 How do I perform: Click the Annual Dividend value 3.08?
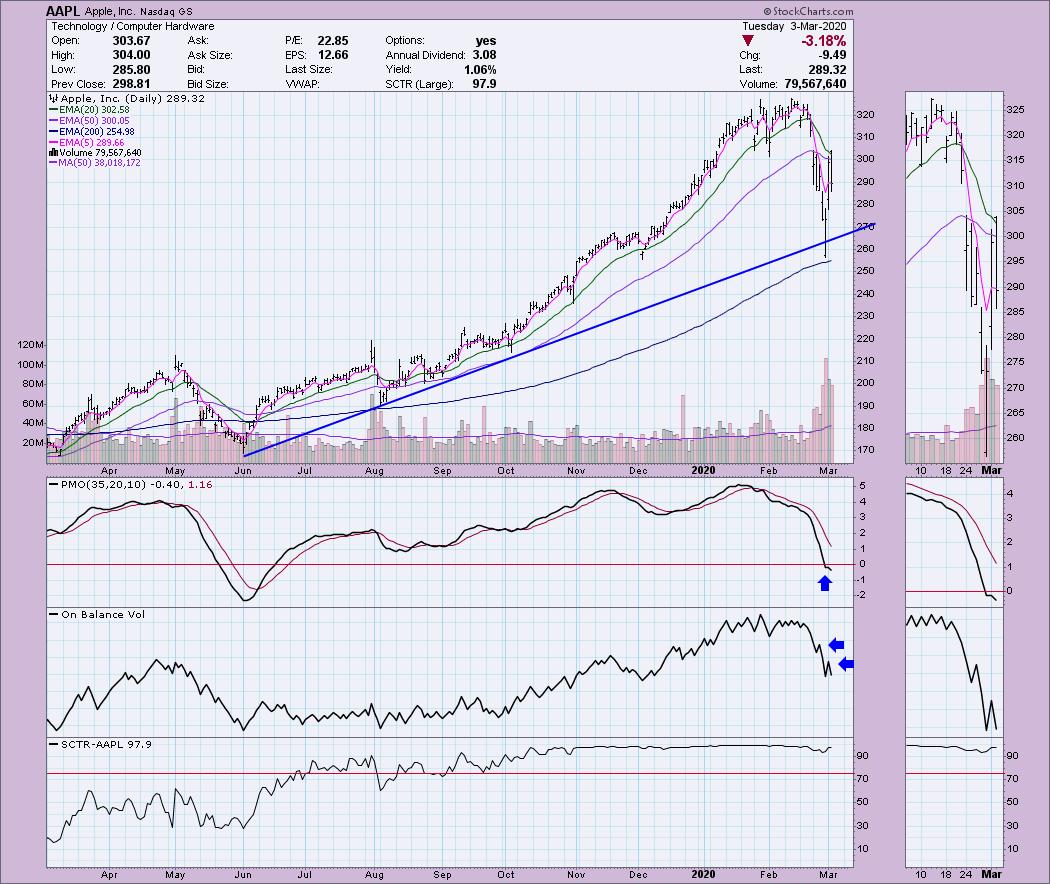484,55
